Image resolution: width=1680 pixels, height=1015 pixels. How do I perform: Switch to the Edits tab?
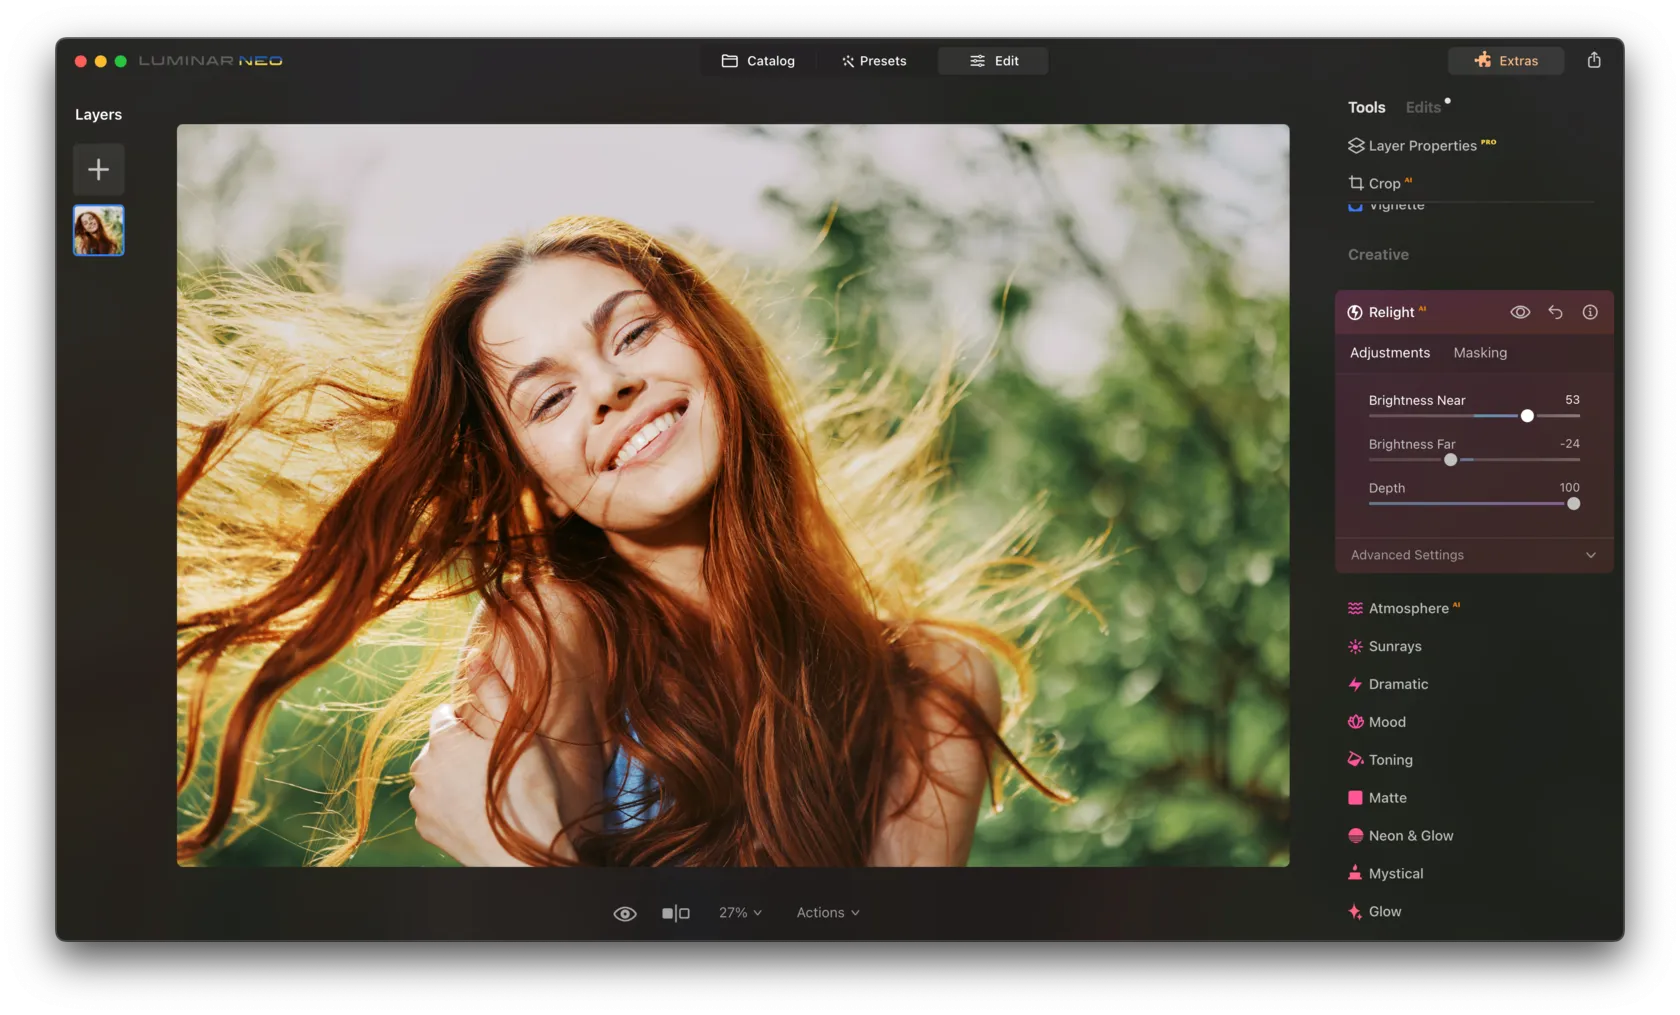(1422, 107)
